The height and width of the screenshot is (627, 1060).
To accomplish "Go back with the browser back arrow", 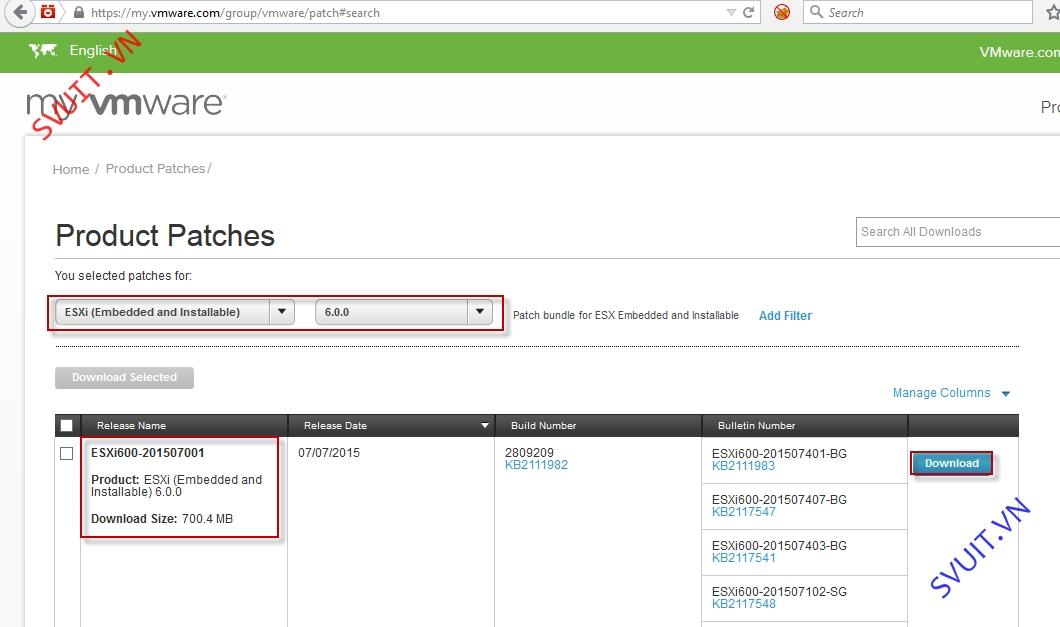I will tap(20, 12).
